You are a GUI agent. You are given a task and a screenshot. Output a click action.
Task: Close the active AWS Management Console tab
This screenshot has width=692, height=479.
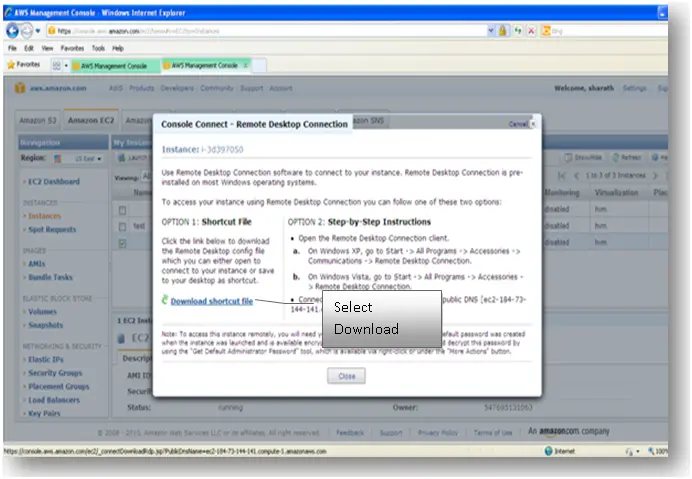[x=246, y=65]
